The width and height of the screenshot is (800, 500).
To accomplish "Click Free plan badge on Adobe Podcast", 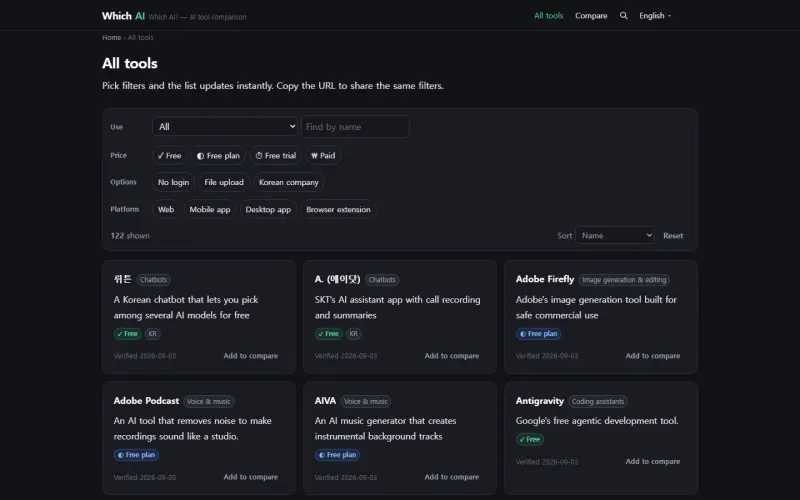I will click(x=136, y=455).
